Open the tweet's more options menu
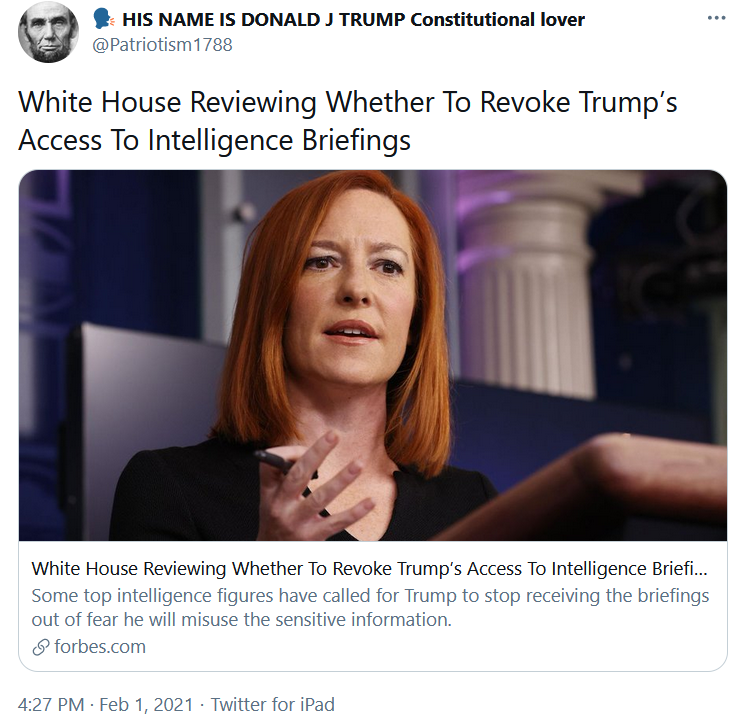 tap(716, 18)
